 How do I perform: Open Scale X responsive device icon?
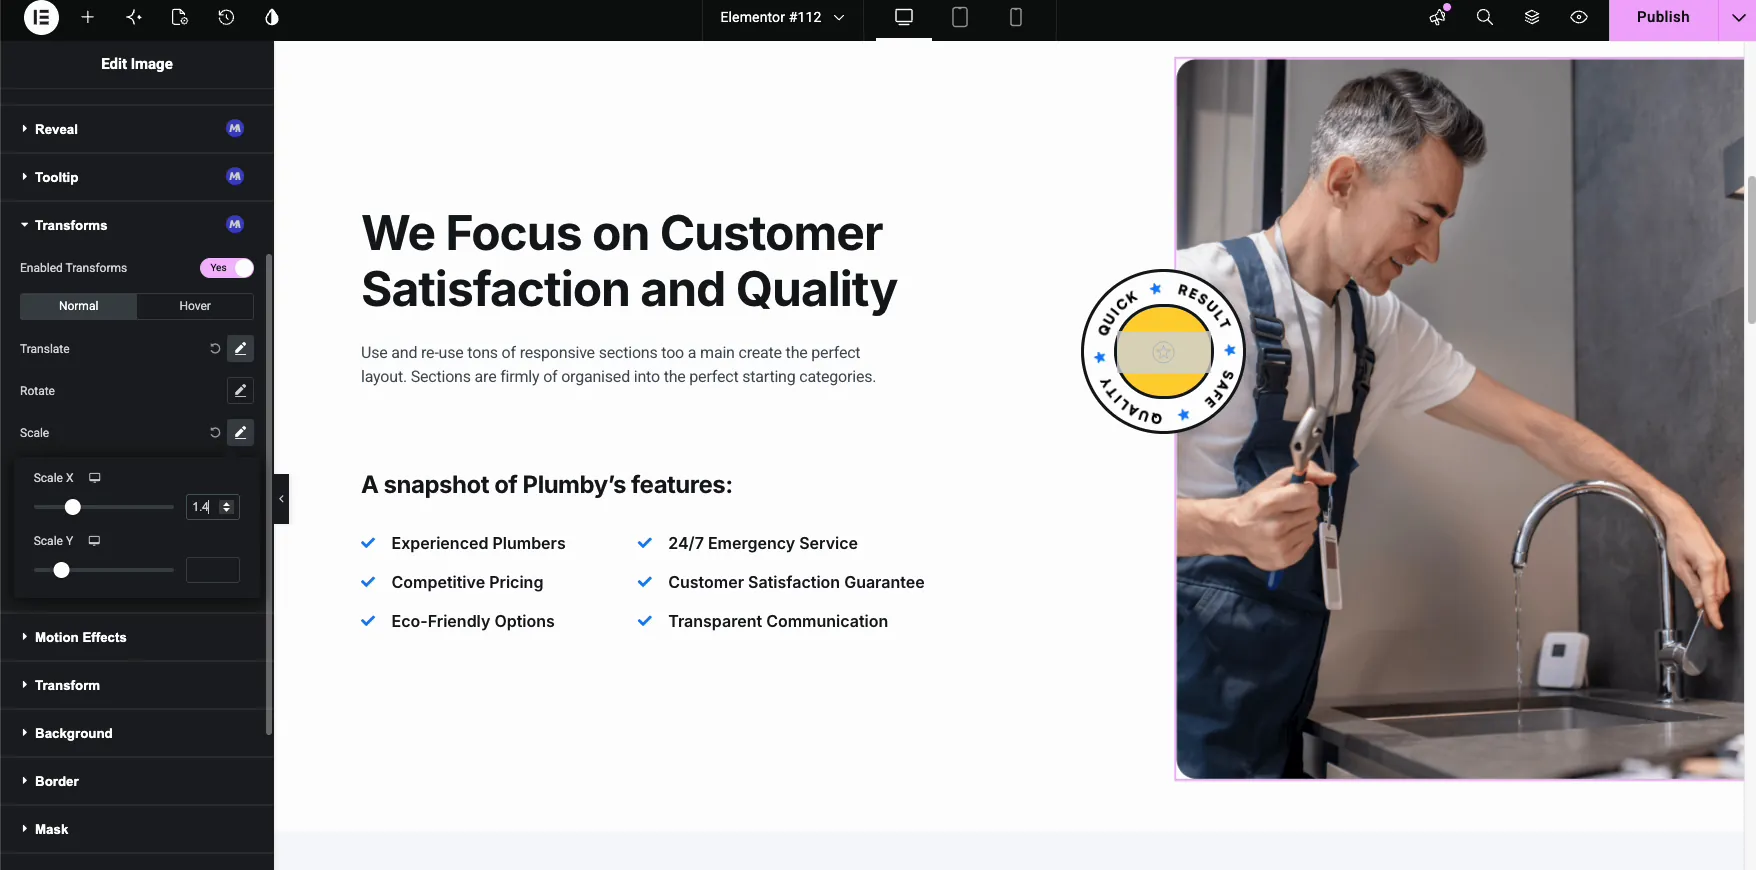95,478
